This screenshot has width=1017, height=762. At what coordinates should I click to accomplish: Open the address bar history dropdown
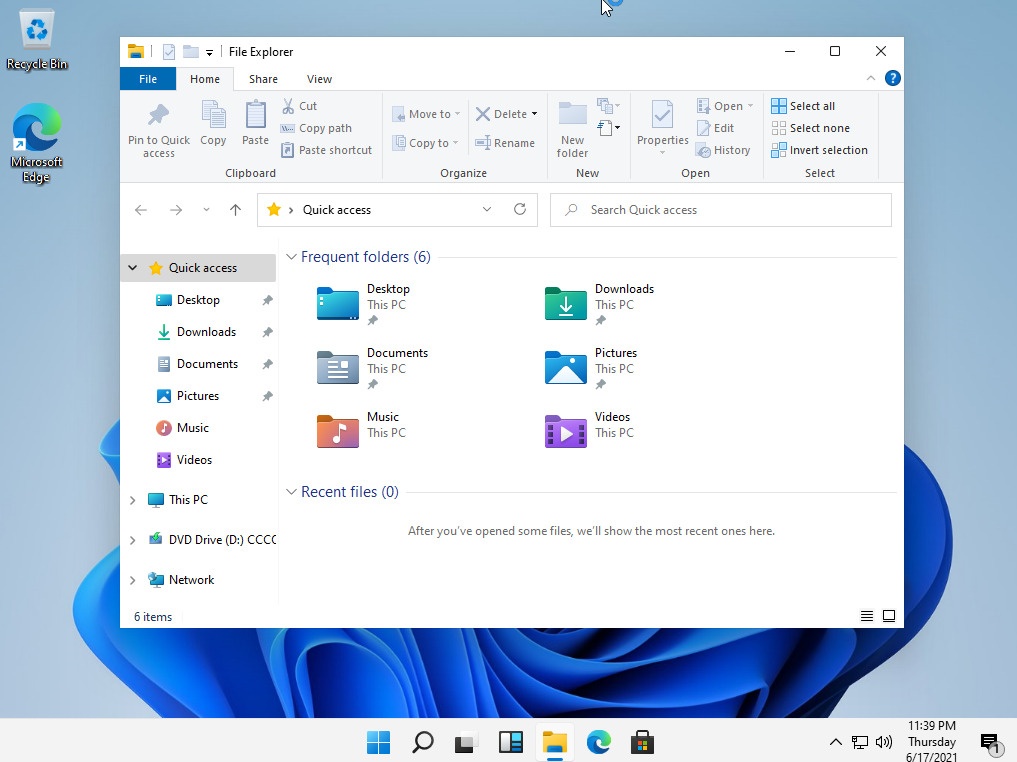[486, 209]
